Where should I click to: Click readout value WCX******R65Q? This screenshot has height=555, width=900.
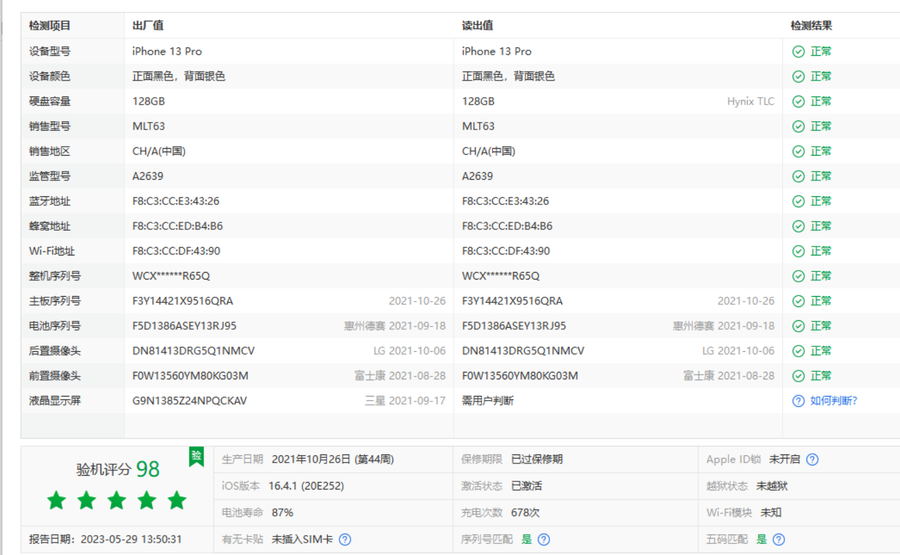click(501, 276)
